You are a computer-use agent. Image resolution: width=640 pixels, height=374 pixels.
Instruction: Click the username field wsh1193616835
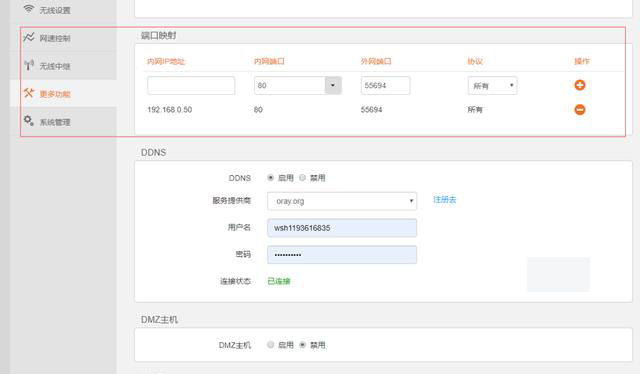point(342,228)
